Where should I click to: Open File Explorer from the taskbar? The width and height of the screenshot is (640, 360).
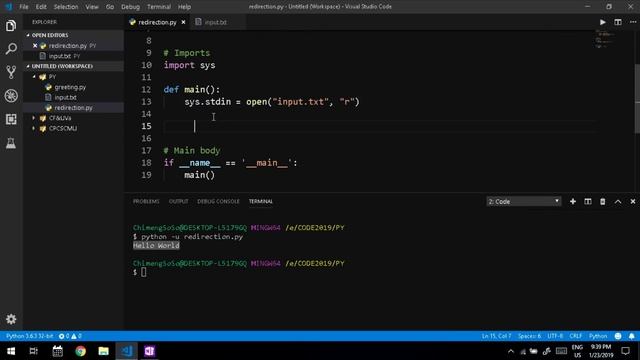click(x=104, y=351)
